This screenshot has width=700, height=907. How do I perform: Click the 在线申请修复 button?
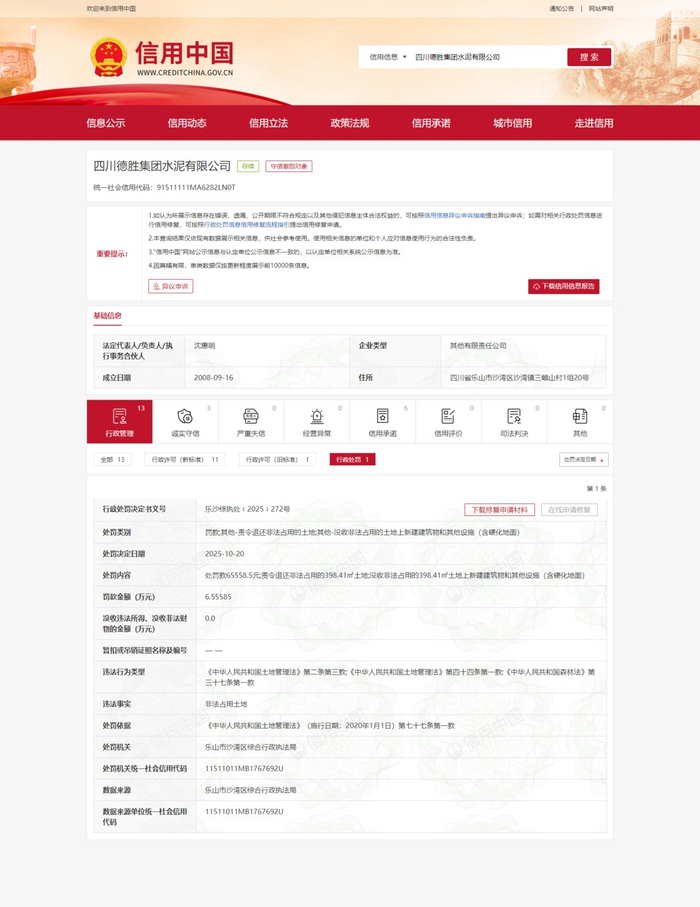569,510
